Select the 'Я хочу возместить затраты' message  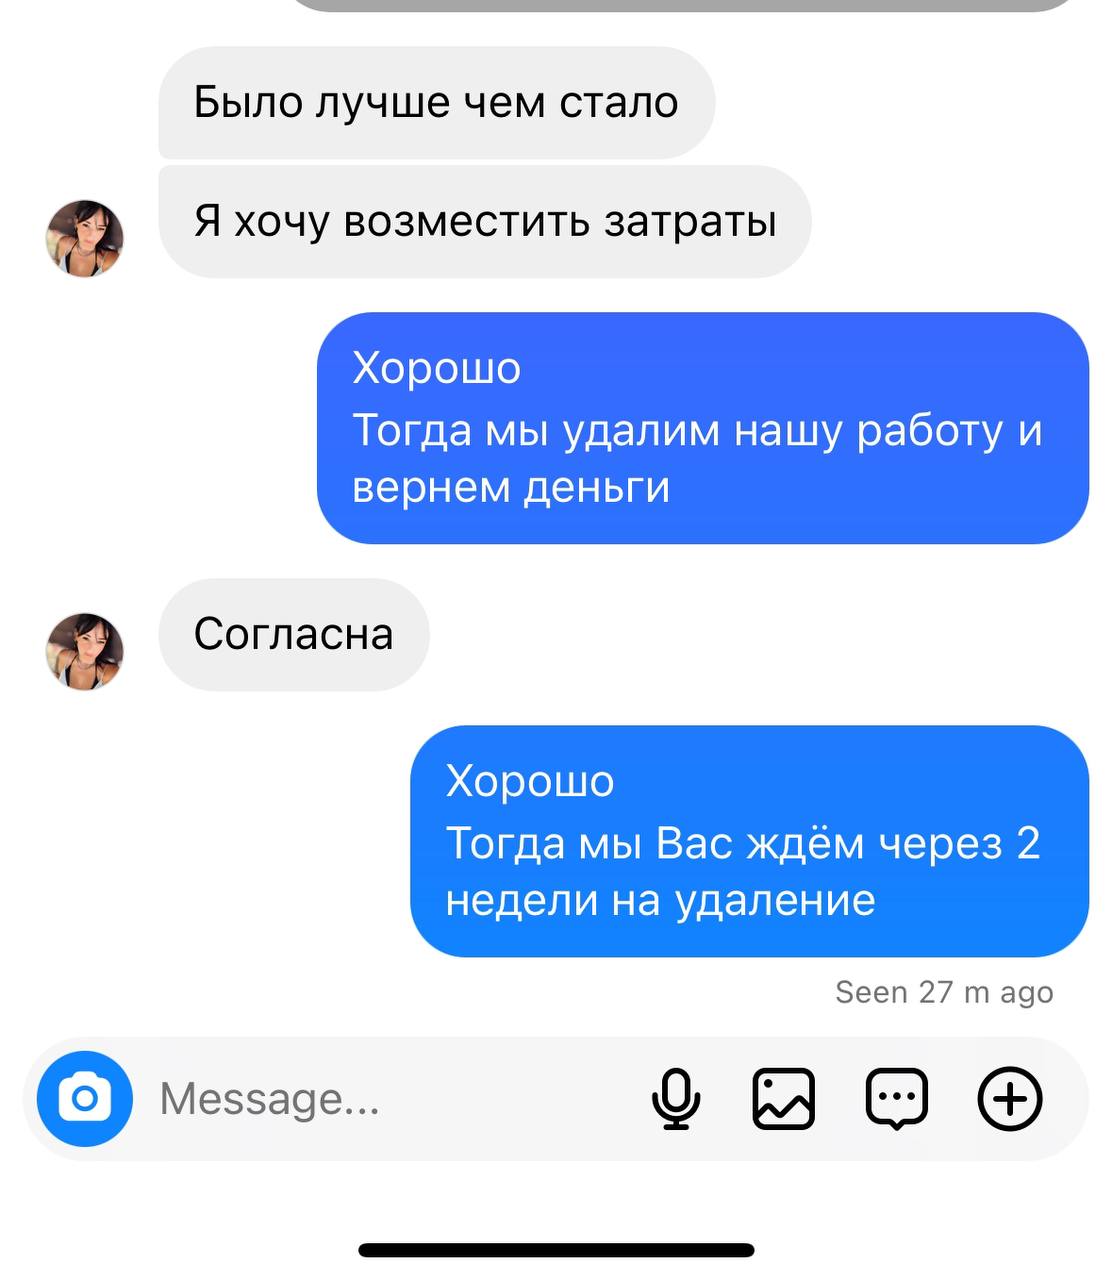click(x=485, y=221)
